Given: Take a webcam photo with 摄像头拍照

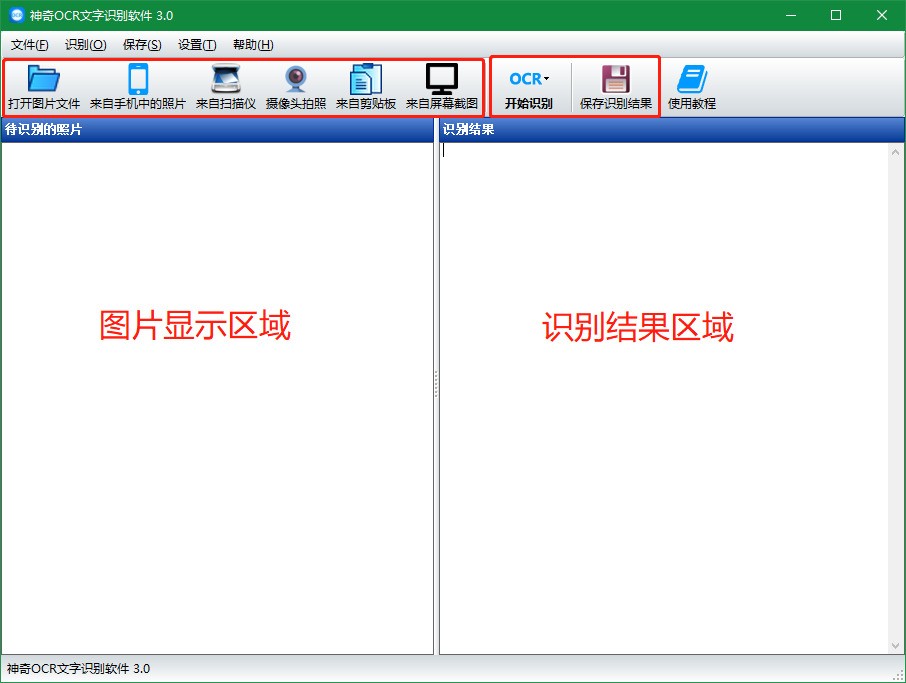Looking at the screenshot, I should 296,87.
